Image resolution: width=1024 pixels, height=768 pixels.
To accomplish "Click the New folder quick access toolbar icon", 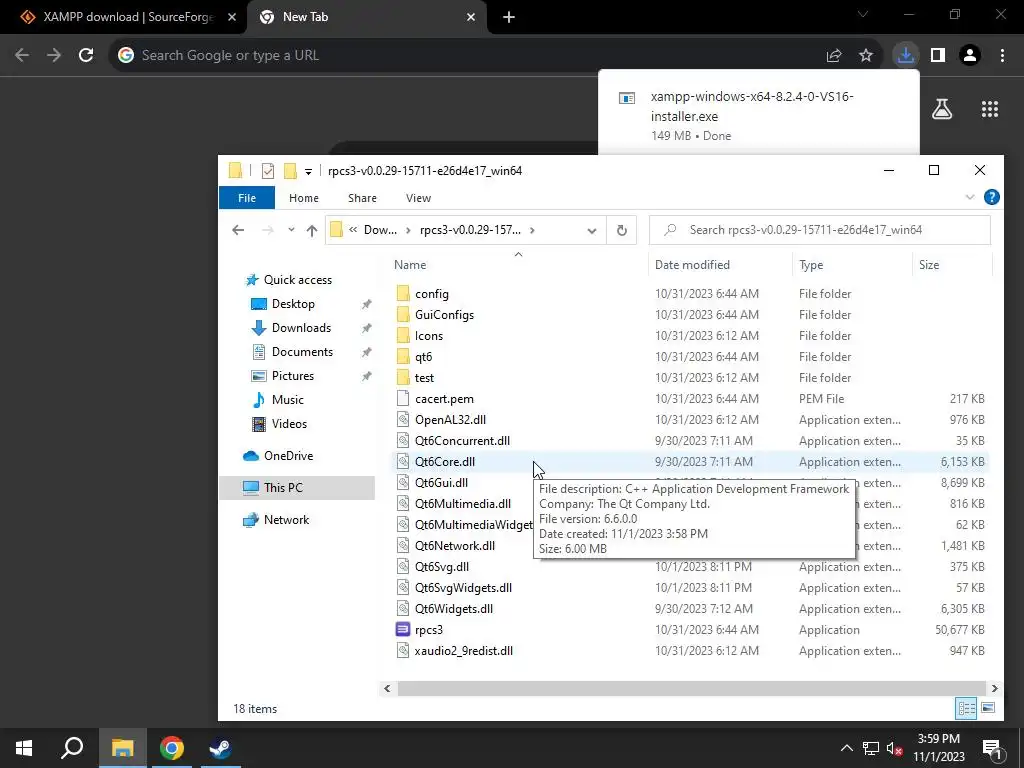I will (x=290, y=171).
